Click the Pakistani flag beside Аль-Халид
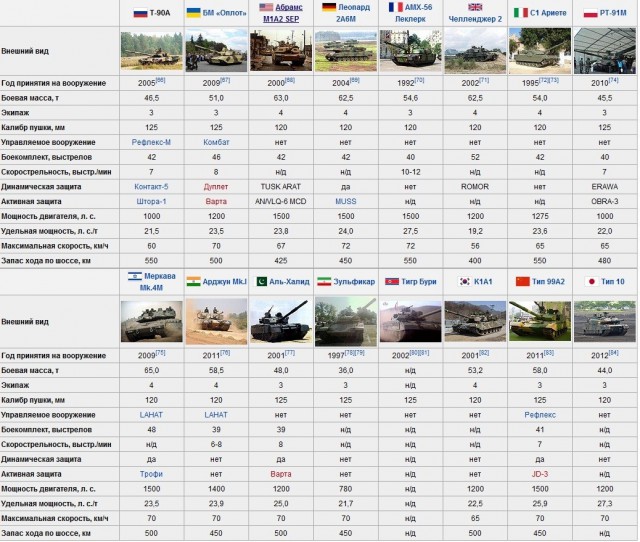 pos(261,282)
